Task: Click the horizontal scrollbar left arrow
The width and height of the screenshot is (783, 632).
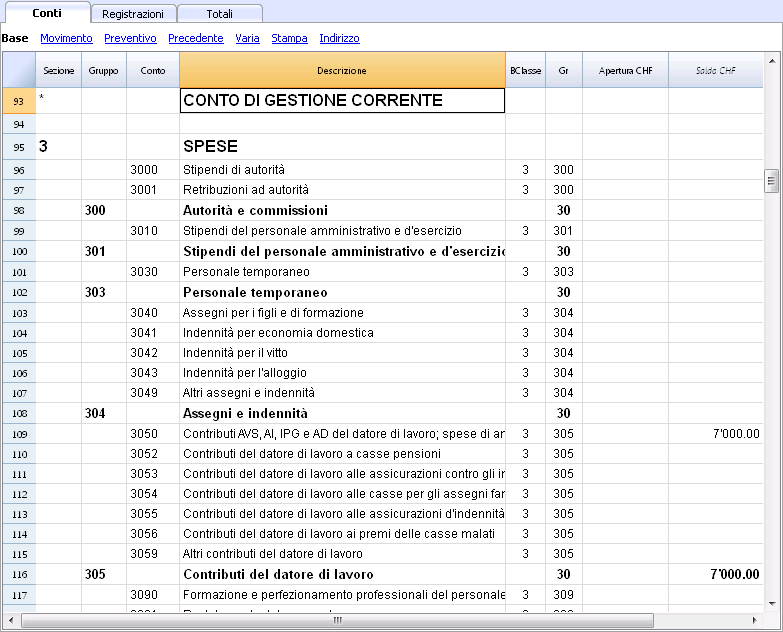Action: (x=27, y=620)
